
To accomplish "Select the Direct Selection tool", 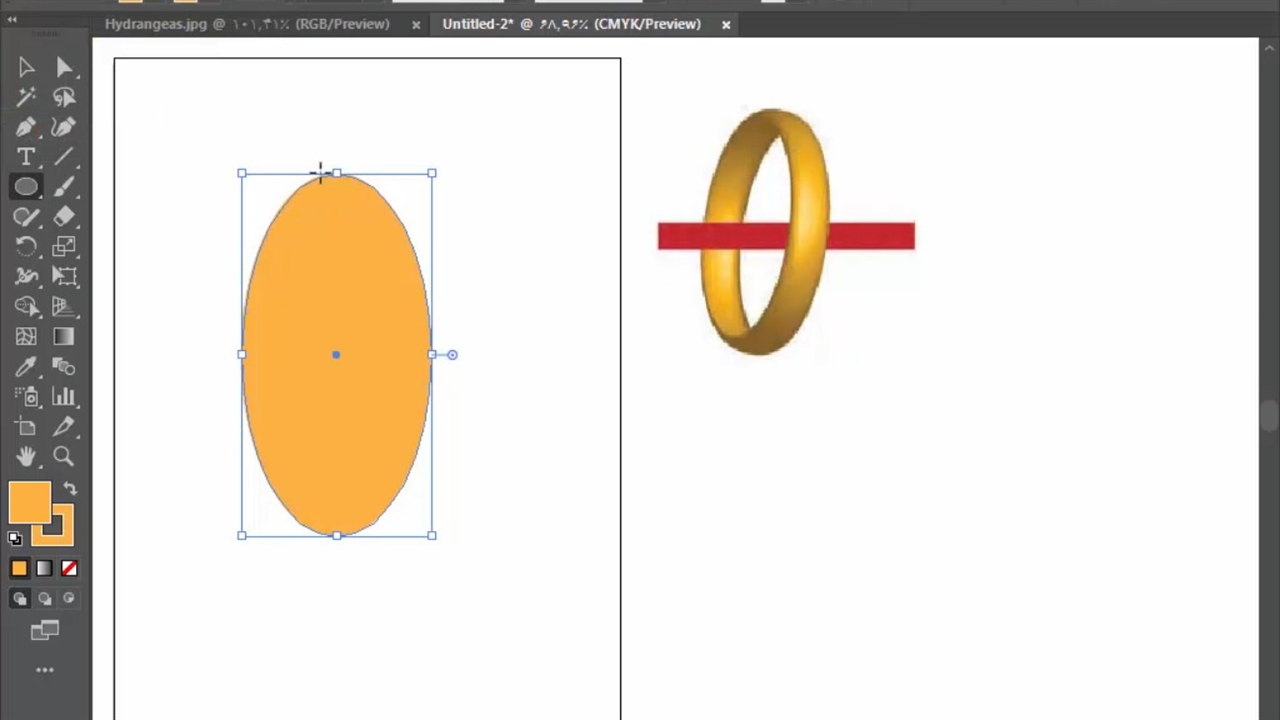I will pos(64,67).
